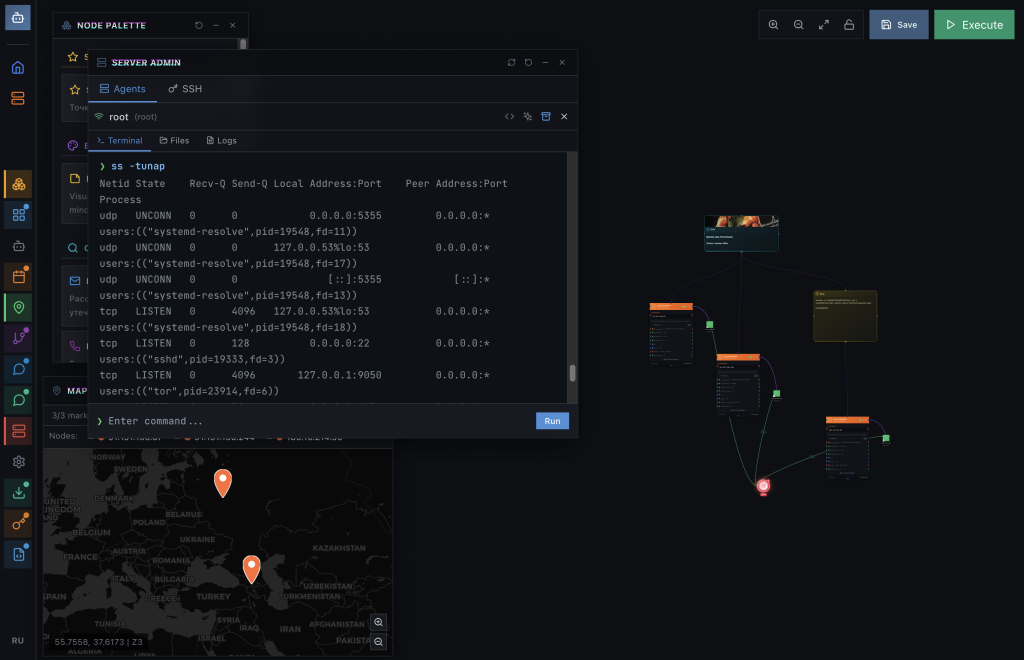Select the map pin icon in the sidebar

pyautogui.click(x=18, y=307)
